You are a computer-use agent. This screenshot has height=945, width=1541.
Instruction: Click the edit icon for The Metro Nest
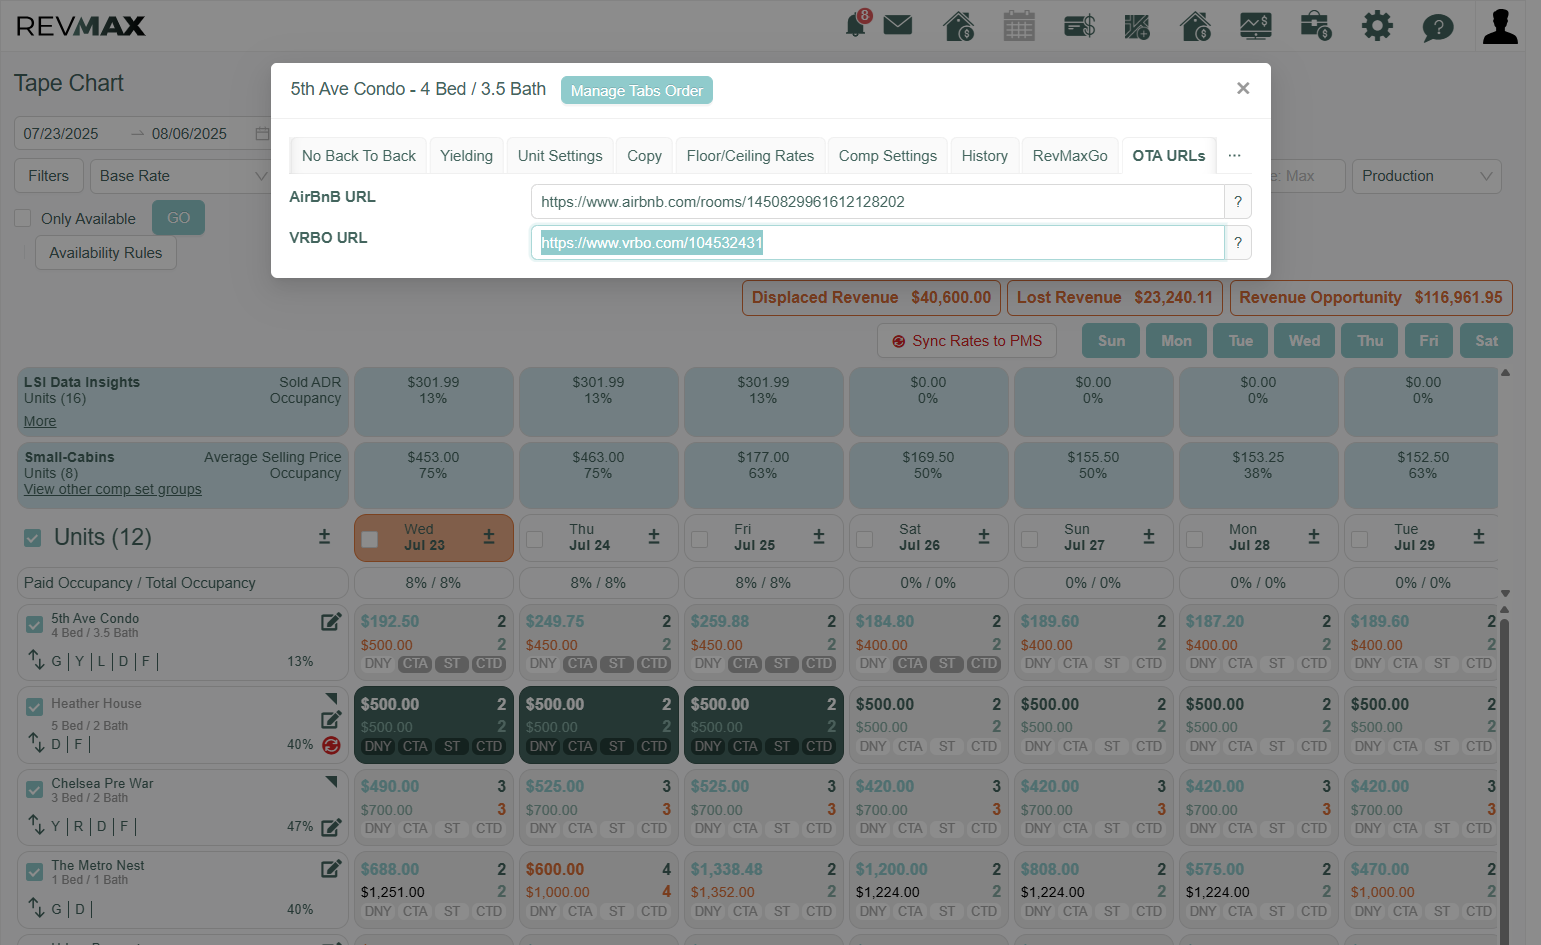[x=331, y=869]
